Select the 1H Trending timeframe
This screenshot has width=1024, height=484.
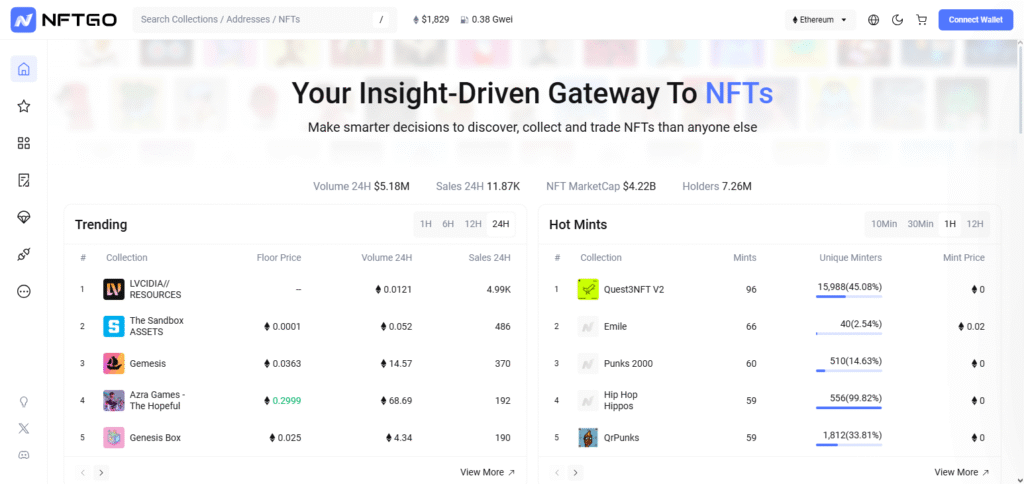pyautogui.click(x=426, y=224)
